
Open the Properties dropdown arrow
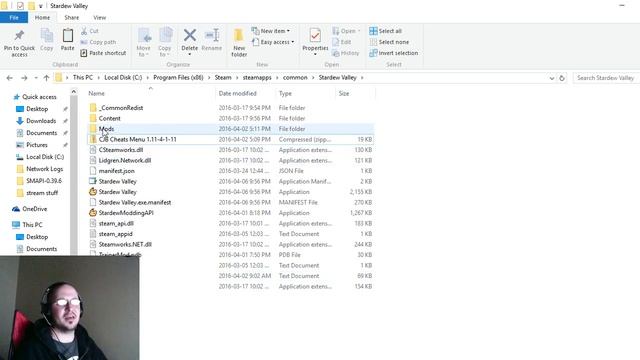pos(315,54)
